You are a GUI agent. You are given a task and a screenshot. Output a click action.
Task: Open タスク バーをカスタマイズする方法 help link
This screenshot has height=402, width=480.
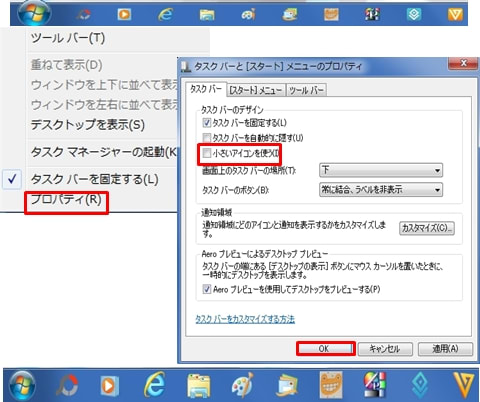pyautogui.click(x=245, y=319)
